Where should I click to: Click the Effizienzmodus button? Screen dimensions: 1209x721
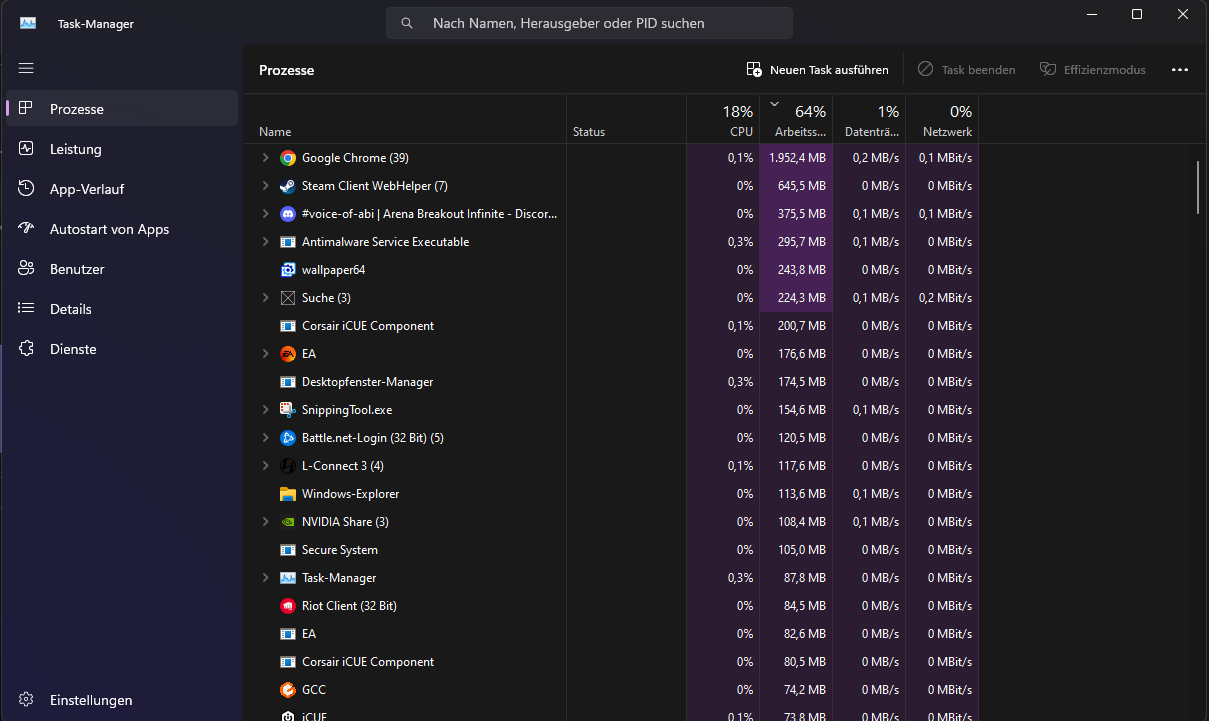[1092, 70]
